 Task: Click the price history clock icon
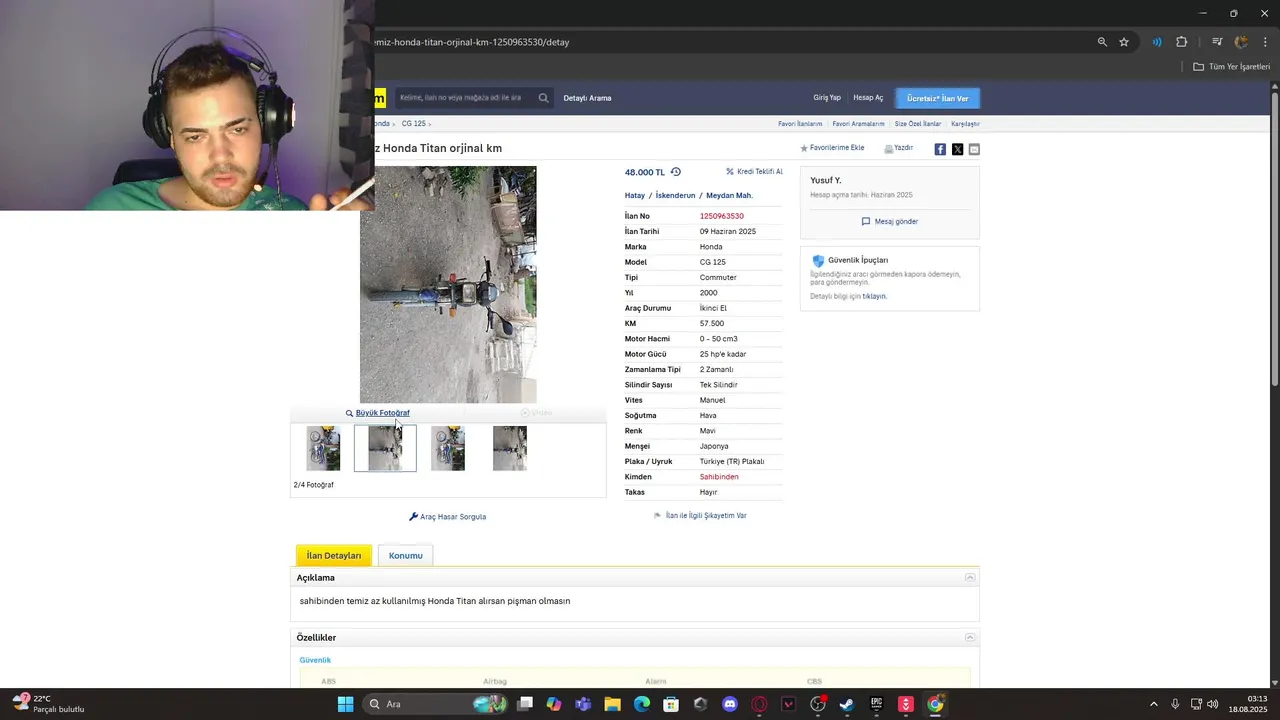[x=676, y=172]
